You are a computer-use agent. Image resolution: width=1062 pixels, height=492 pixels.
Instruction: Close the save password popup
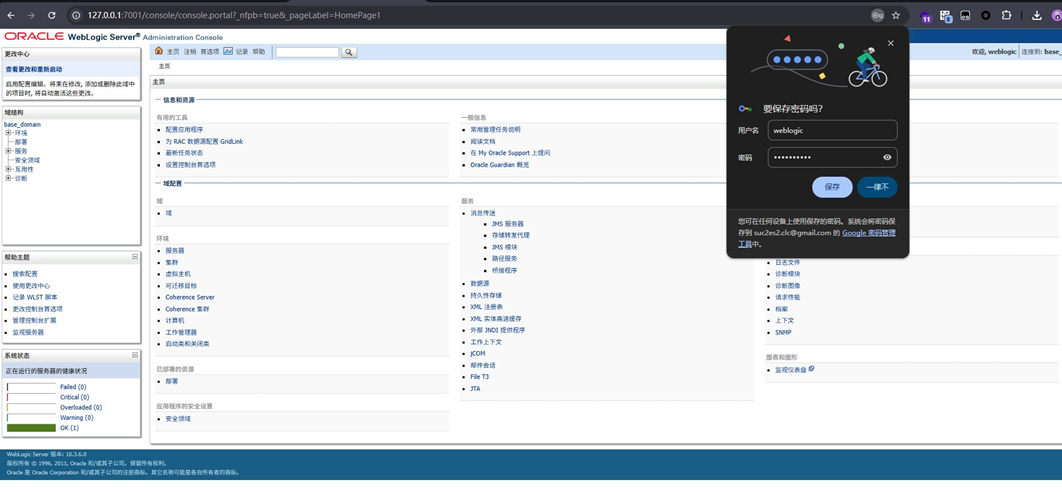890,43
